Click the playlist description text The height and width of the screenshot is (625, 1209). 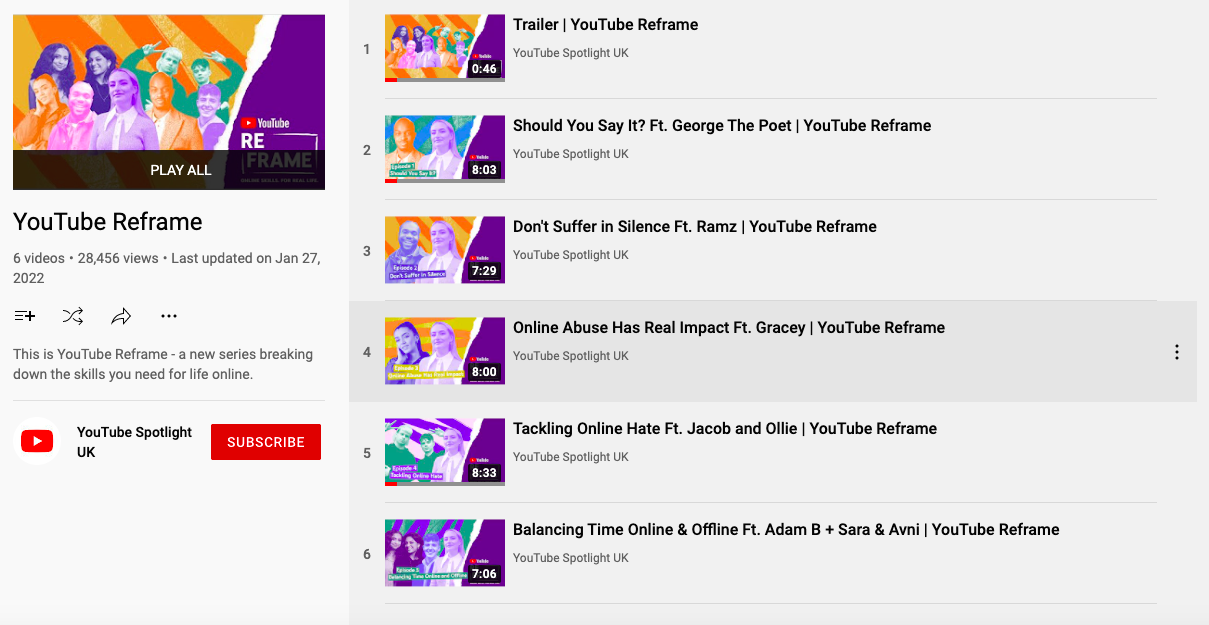(163, 364)
